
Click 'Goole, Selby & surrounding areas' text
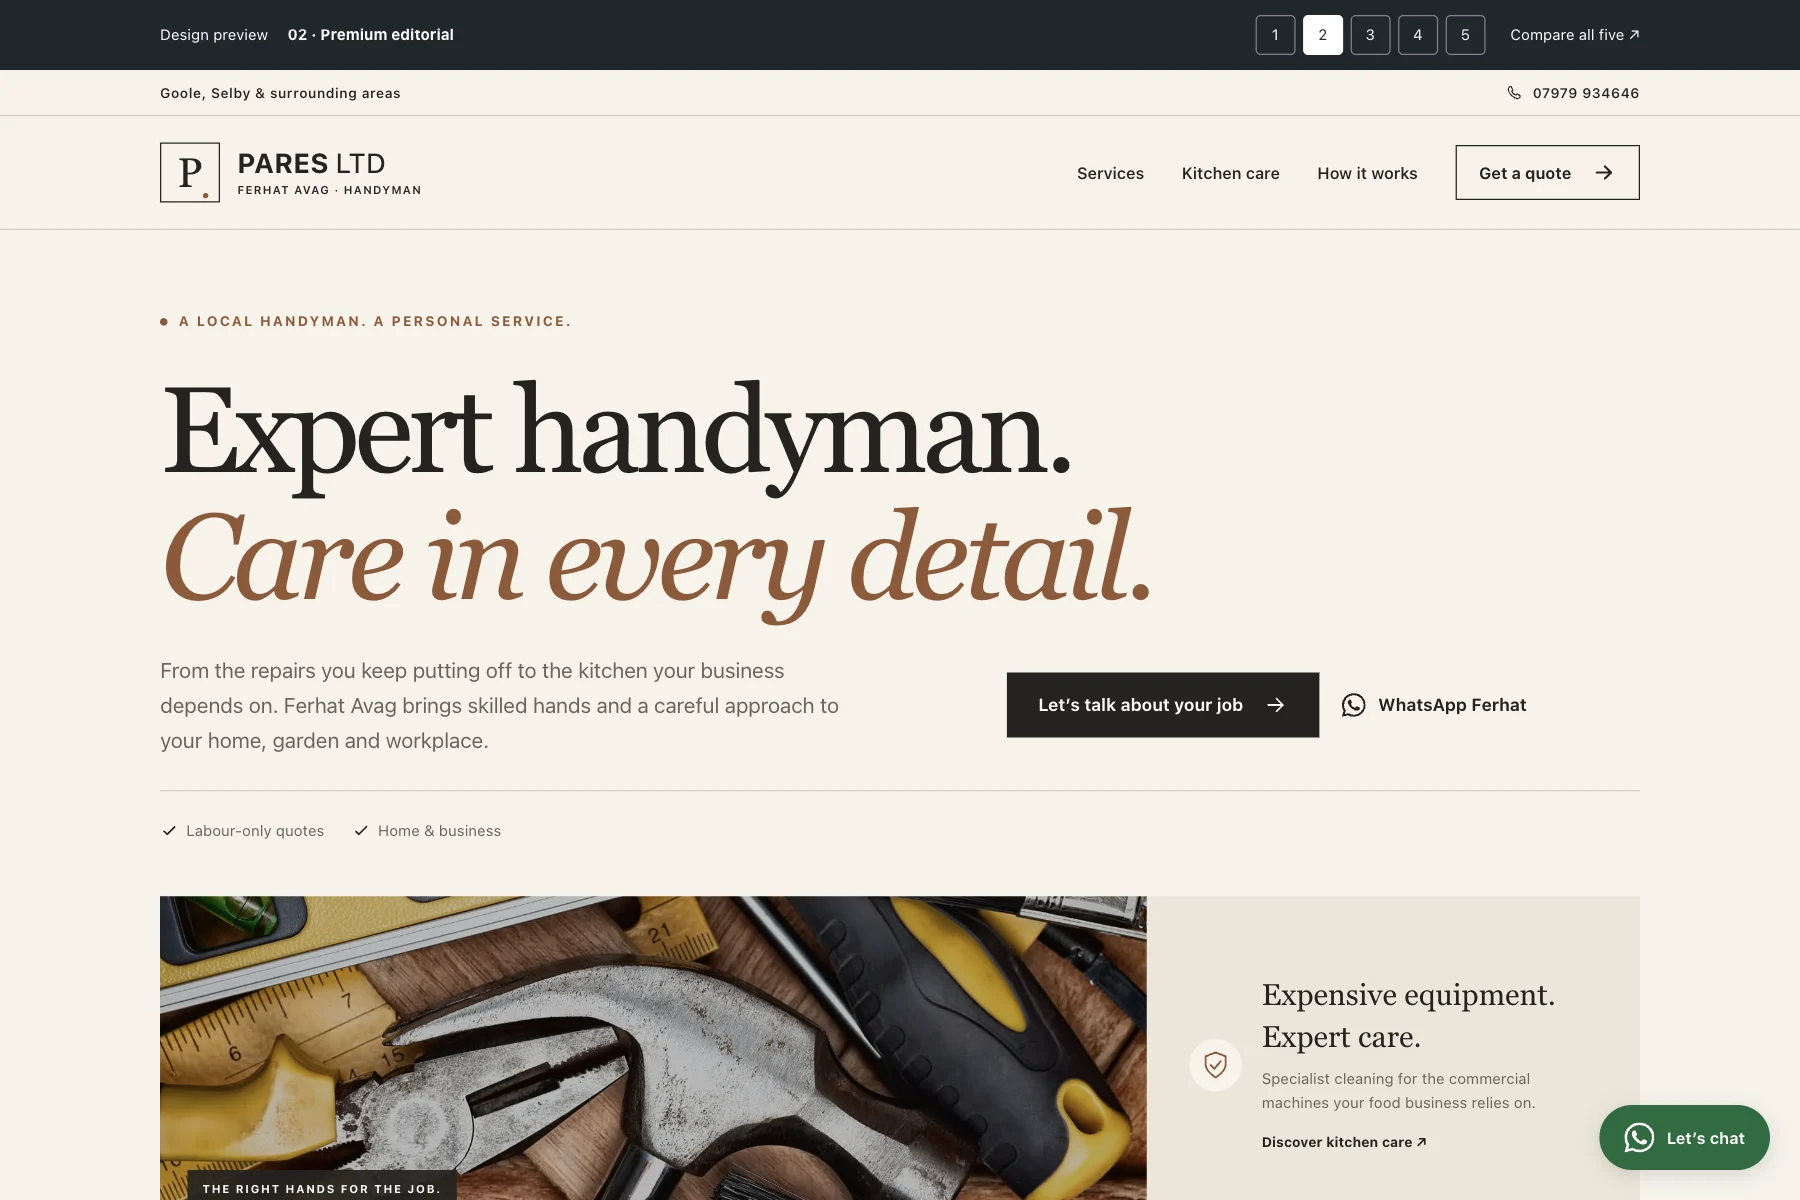point(280,93)
